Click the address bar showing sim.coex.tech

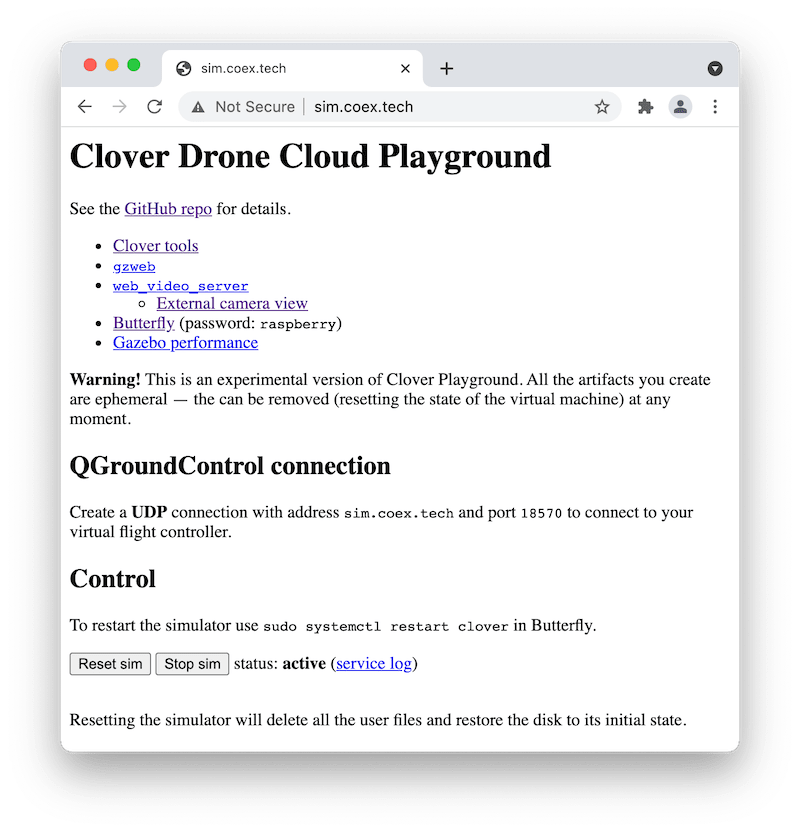400,107
